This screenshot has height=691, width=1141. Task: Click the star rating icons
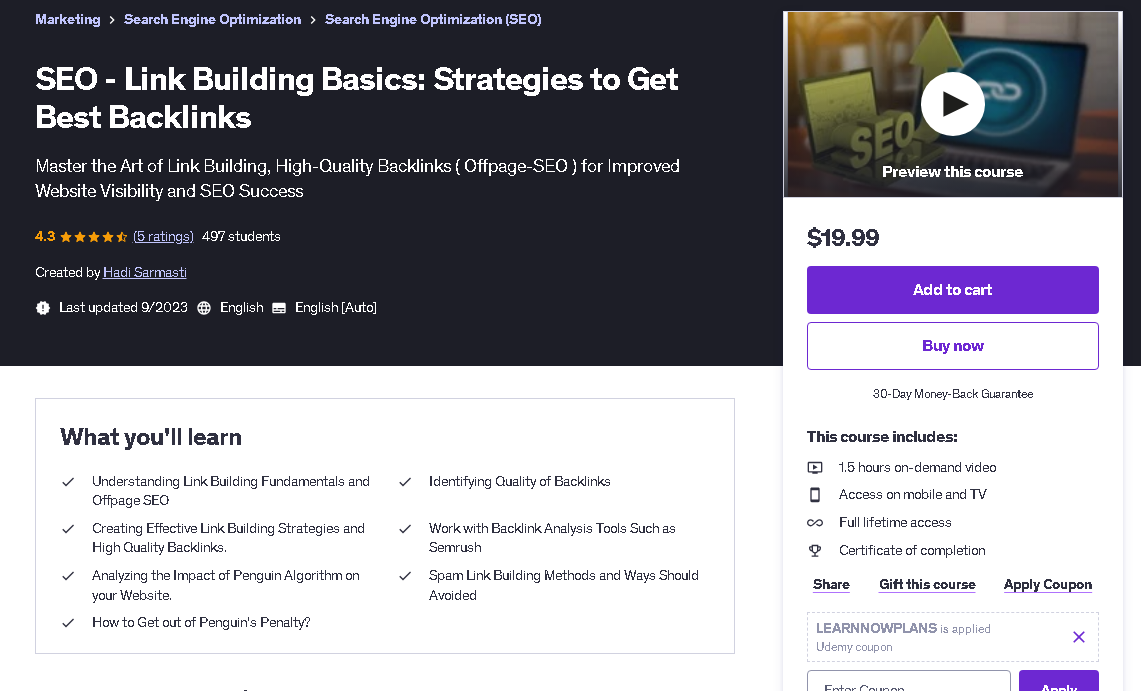pos(94,236)
